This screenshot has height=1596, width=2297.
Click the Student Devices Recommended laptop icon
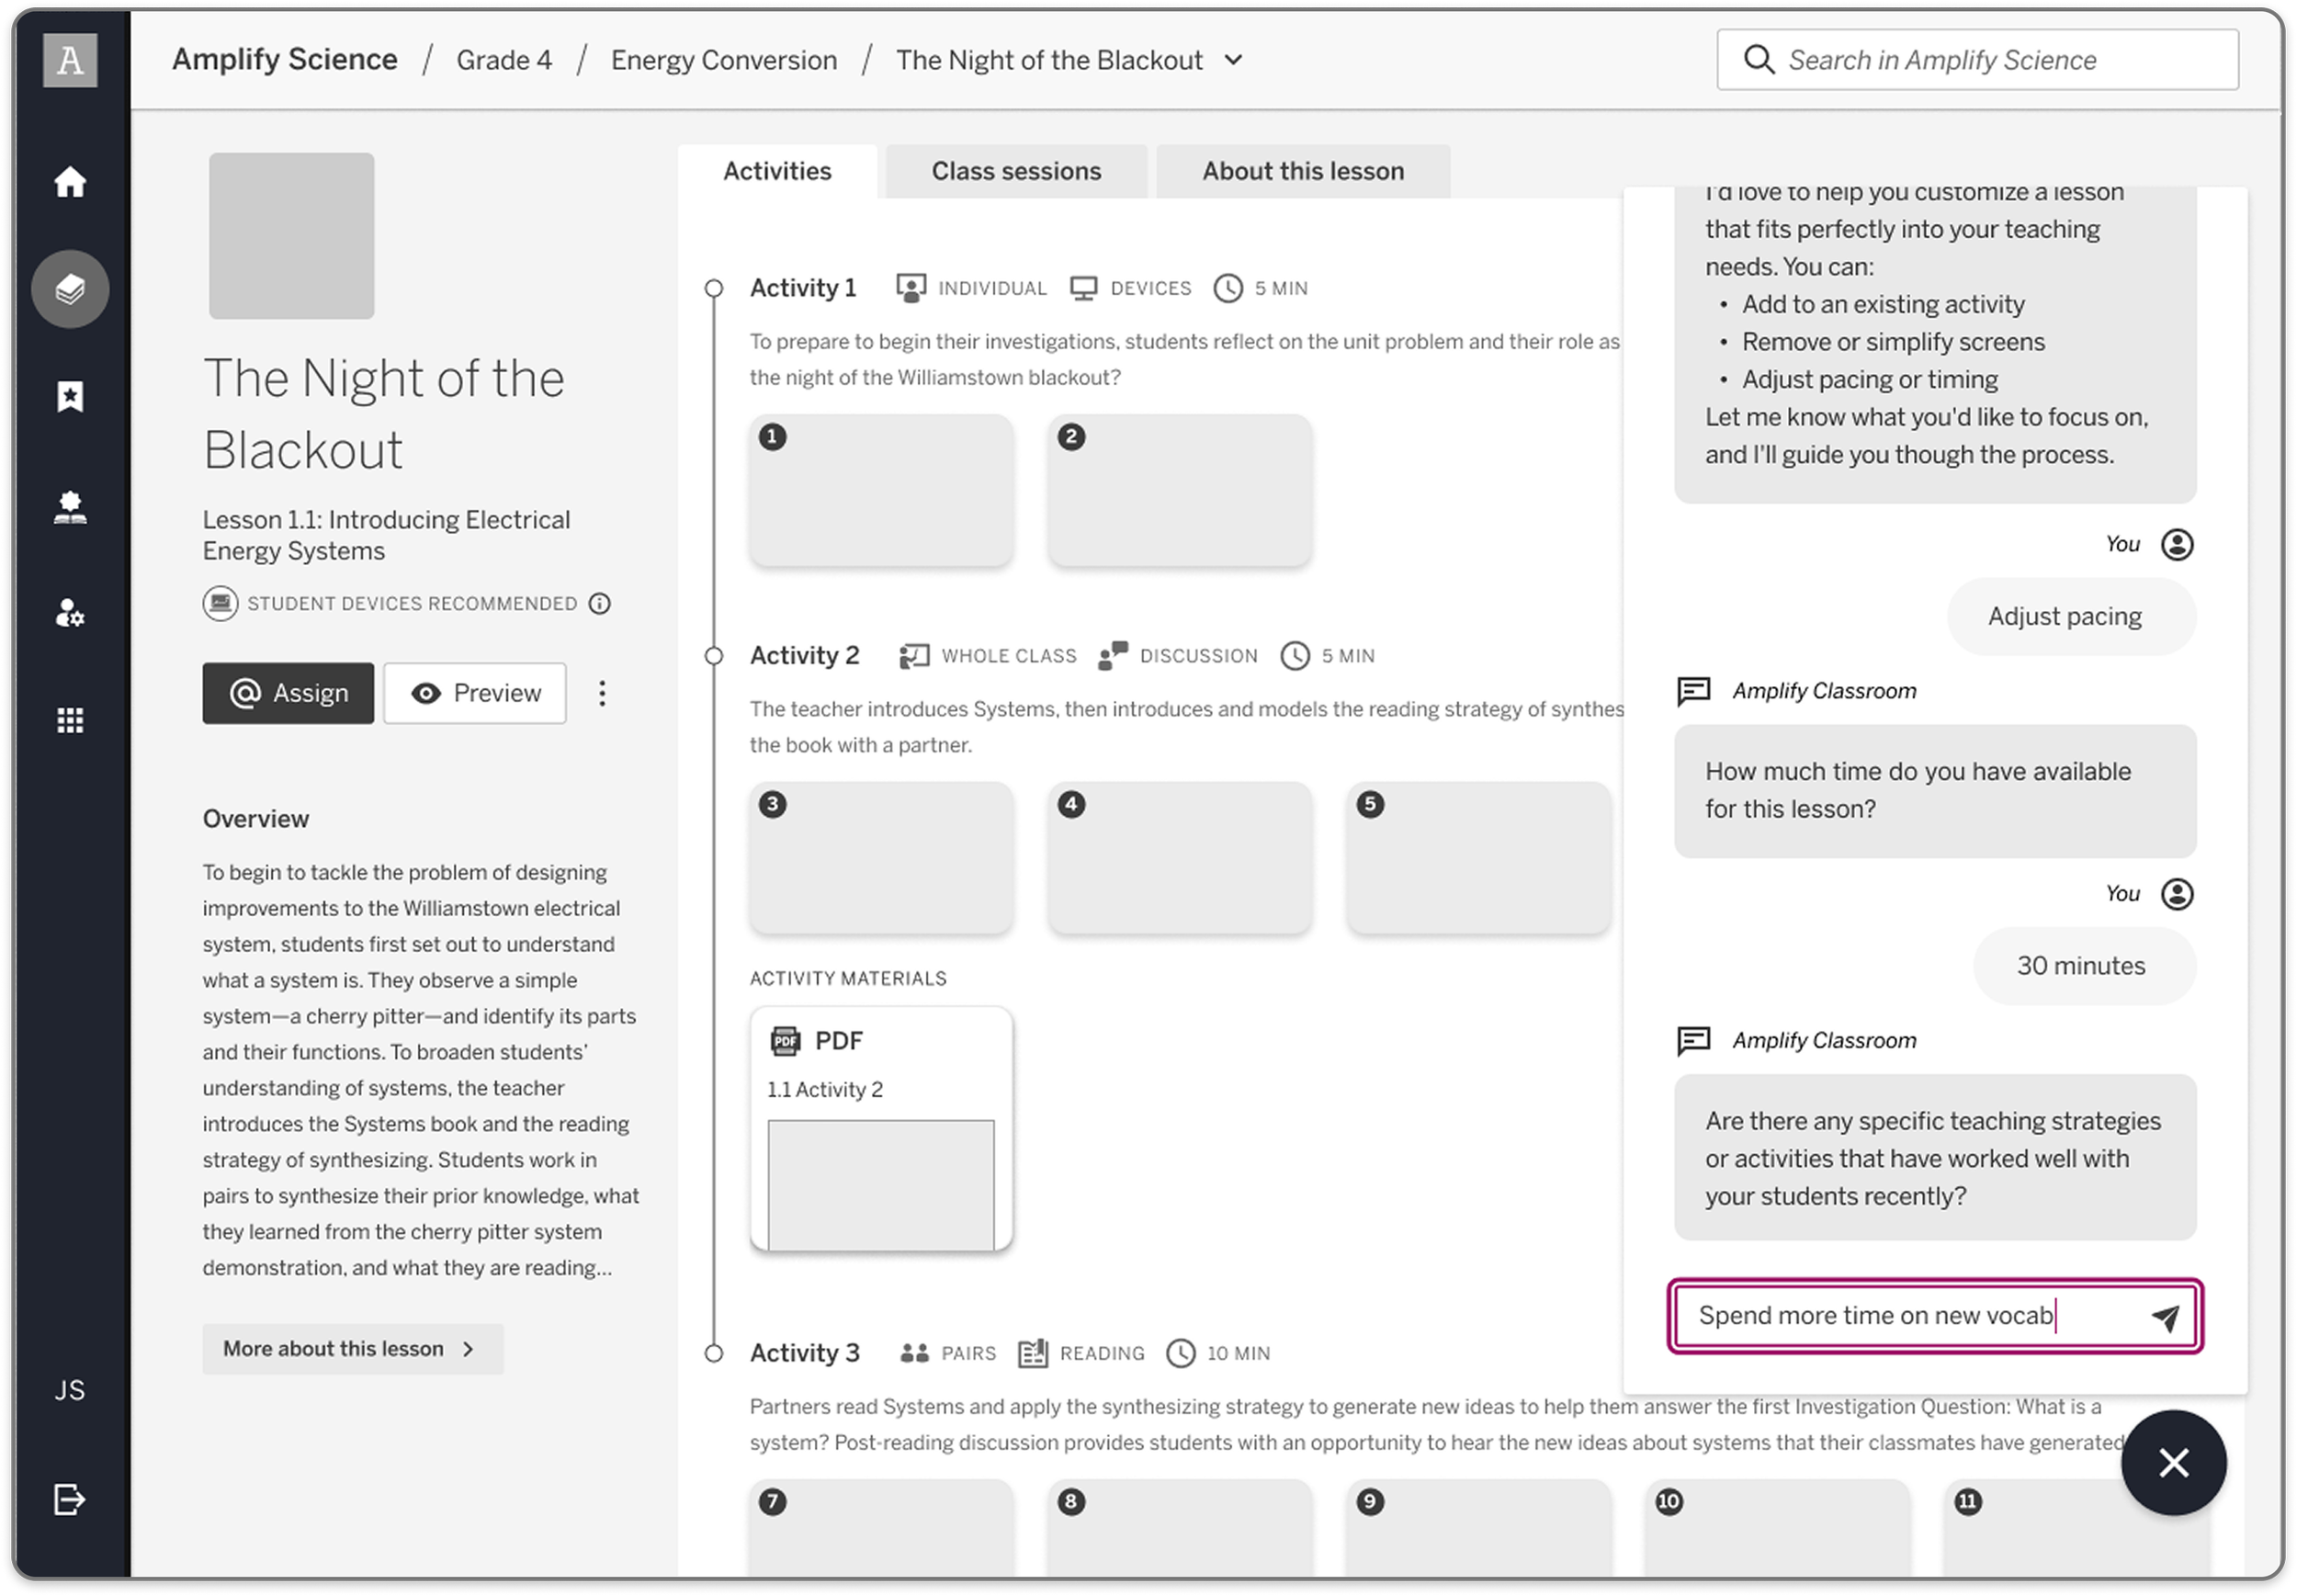[220, 603]
